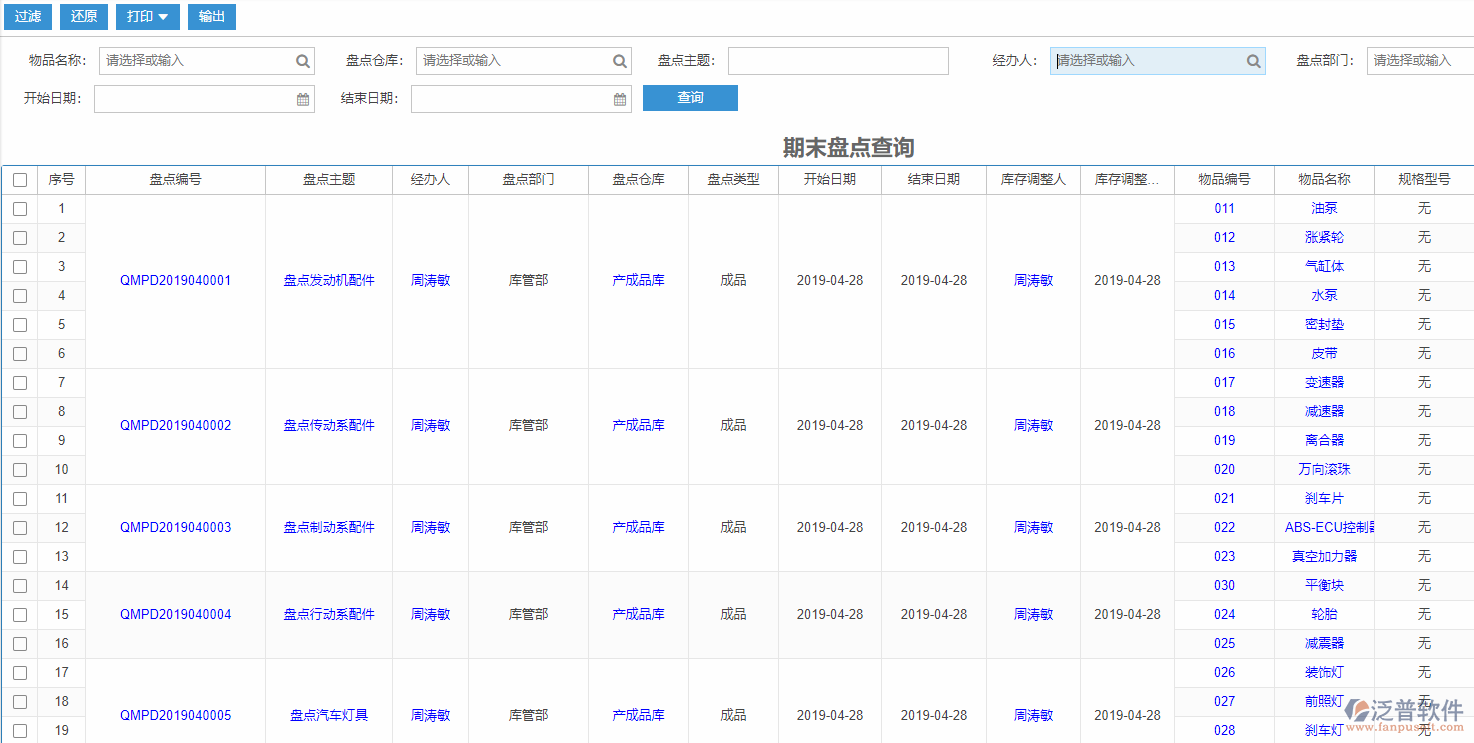Click the 输出 toolbar button
1474x743 pixels.
(x=212, y=16)
